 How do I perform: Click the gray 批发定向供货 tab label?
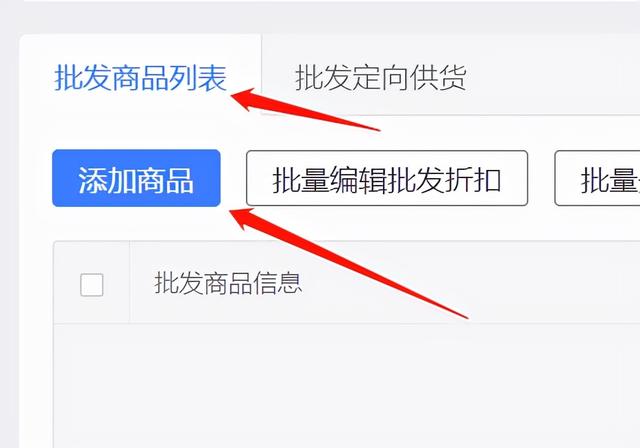point(380,78)
